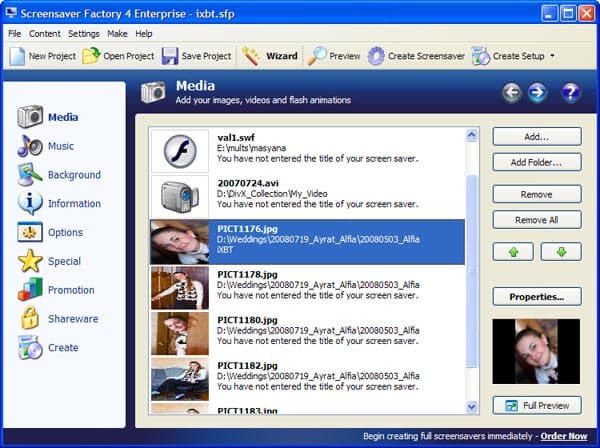Select the Special star icon in sidebar
This screenshot has width=600, height=448.
click(30, 261)
